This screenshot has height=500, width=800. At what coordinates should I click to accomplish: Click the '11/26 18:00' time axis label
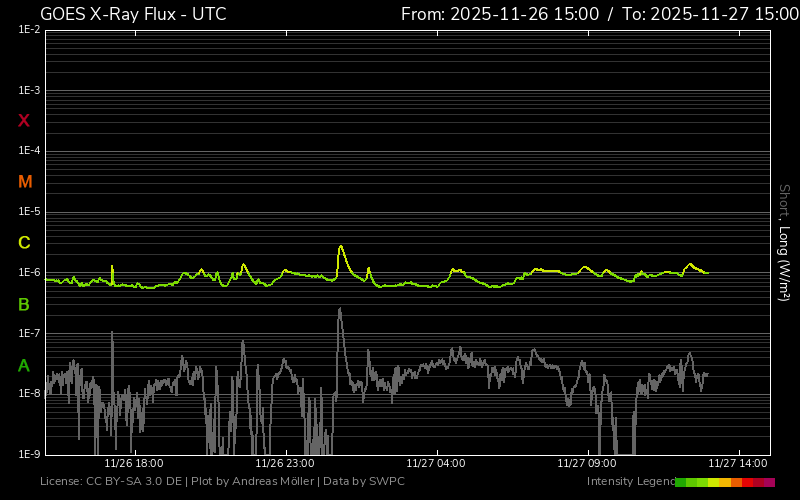[134, 463]
